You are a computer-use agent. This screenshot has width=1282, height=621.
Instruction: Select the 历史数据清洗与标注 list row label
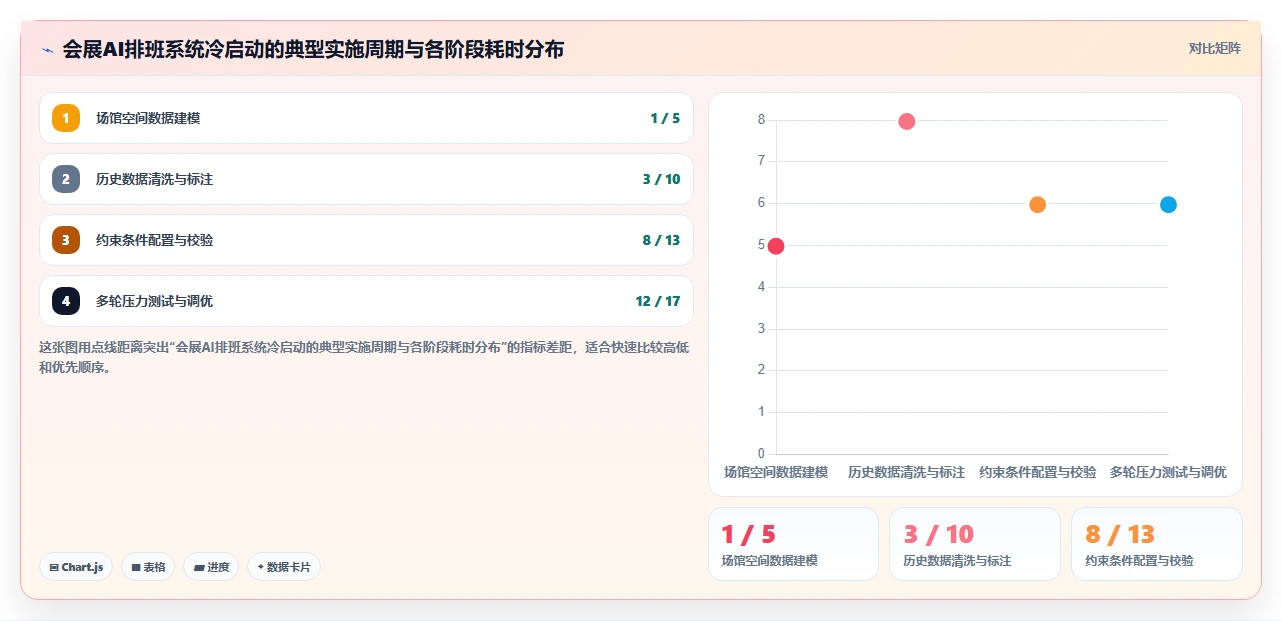pos(154,179)
